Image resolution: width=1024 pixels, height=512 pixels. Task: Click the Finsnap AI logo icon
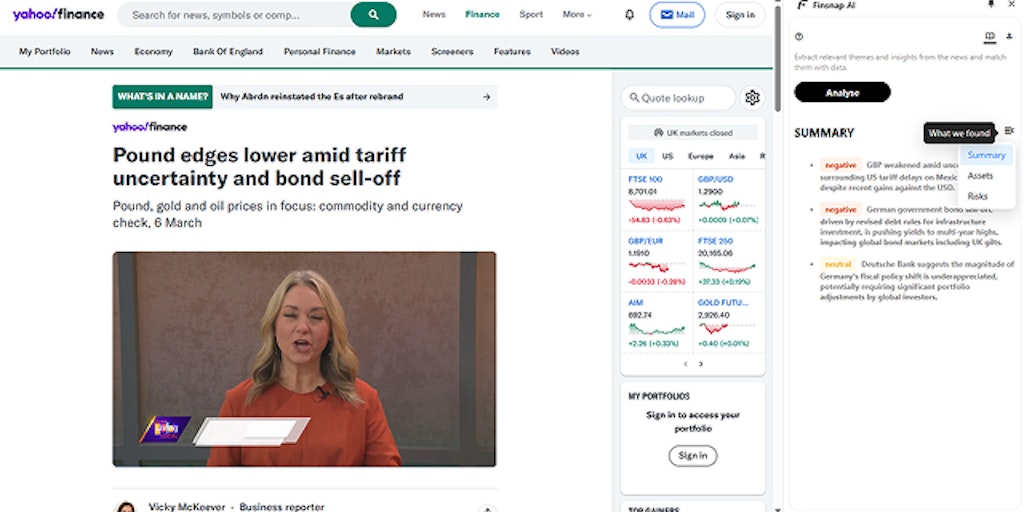[x=802, y=5]
